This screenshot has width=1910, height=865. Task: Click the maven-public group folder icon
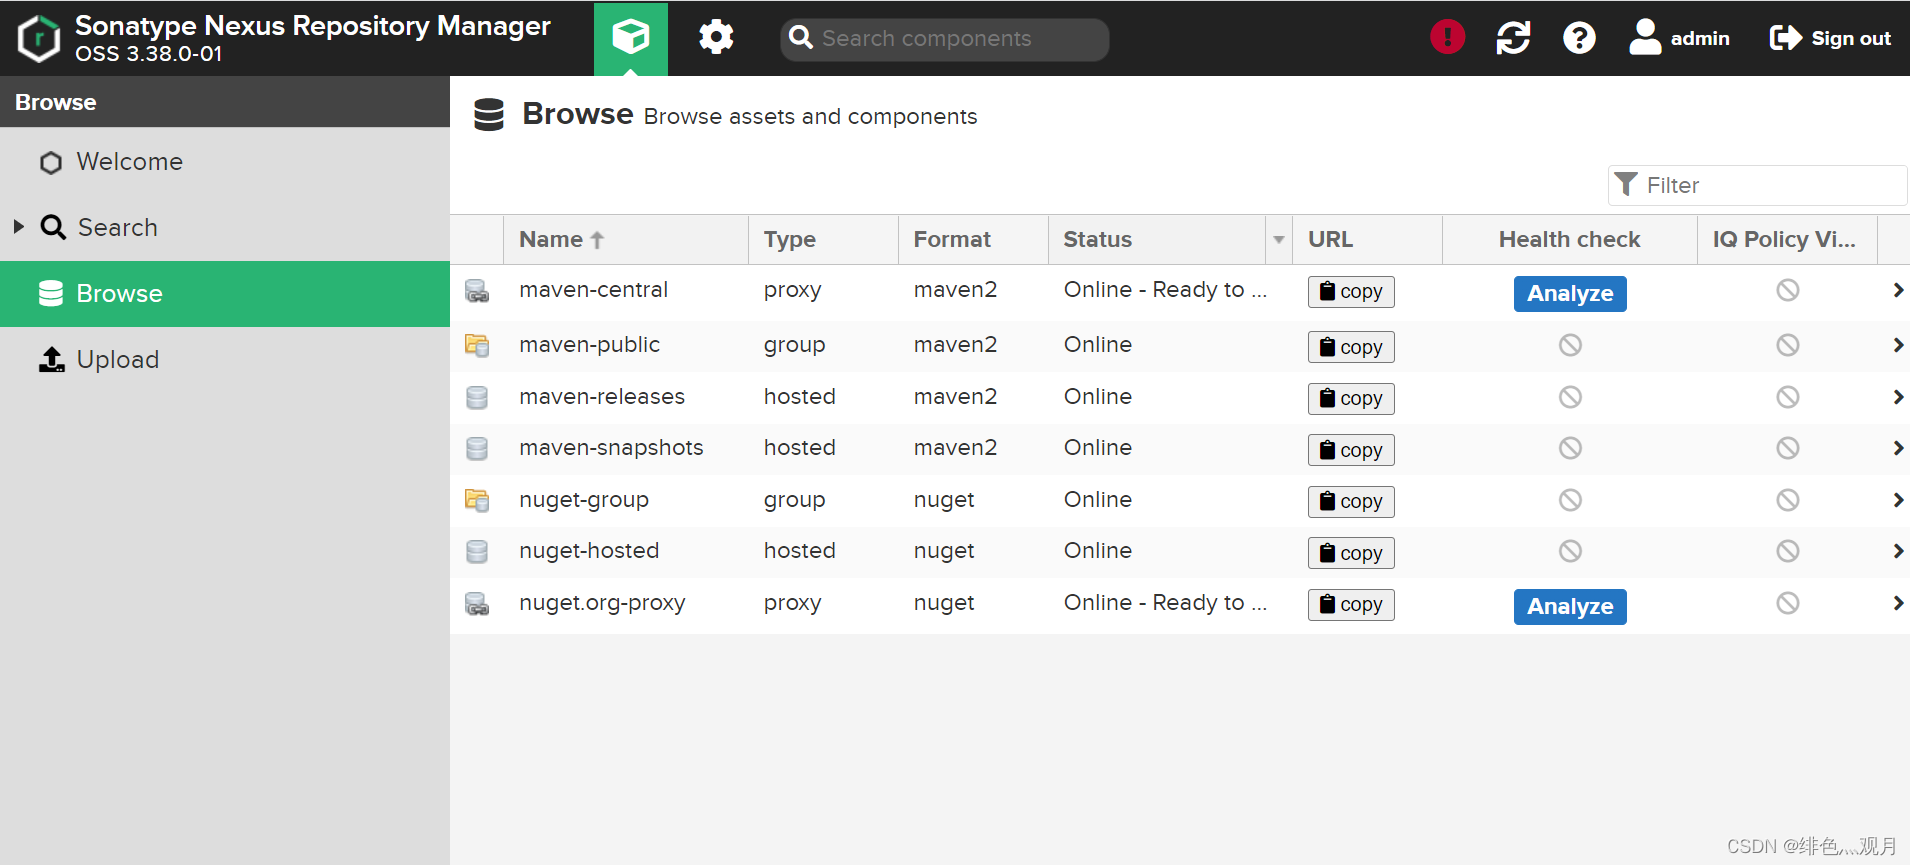(x=477, y=346)
